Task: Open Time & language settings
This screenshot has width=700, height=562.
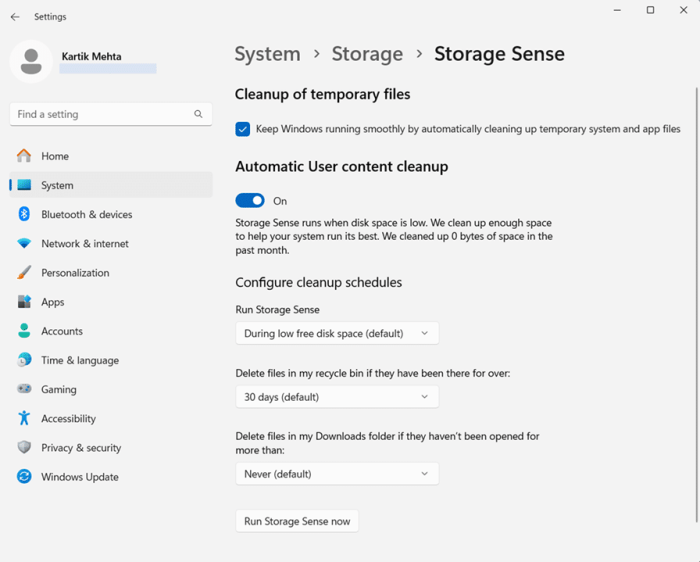Action: [111, 360]
